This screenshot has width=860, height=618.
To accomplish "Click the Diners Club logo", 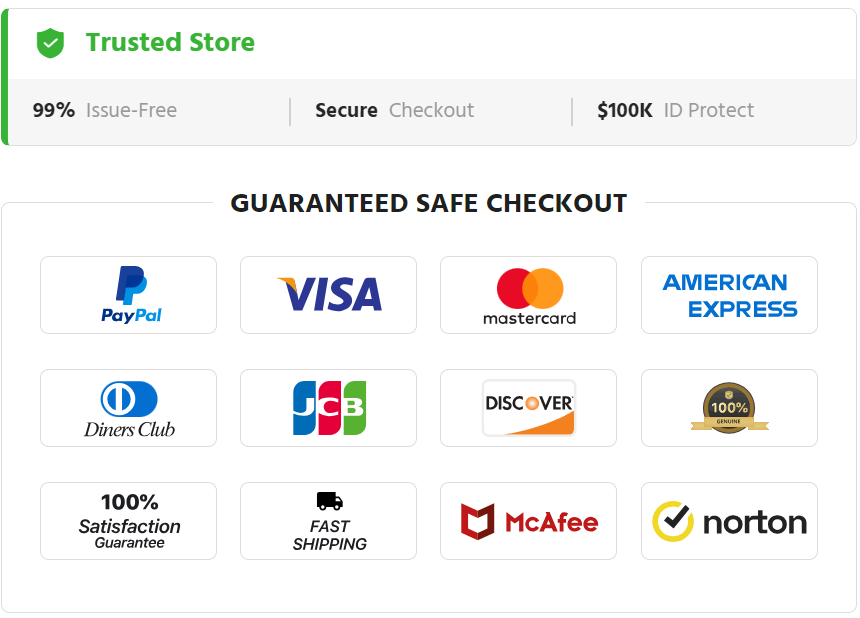I will [128, 408].
